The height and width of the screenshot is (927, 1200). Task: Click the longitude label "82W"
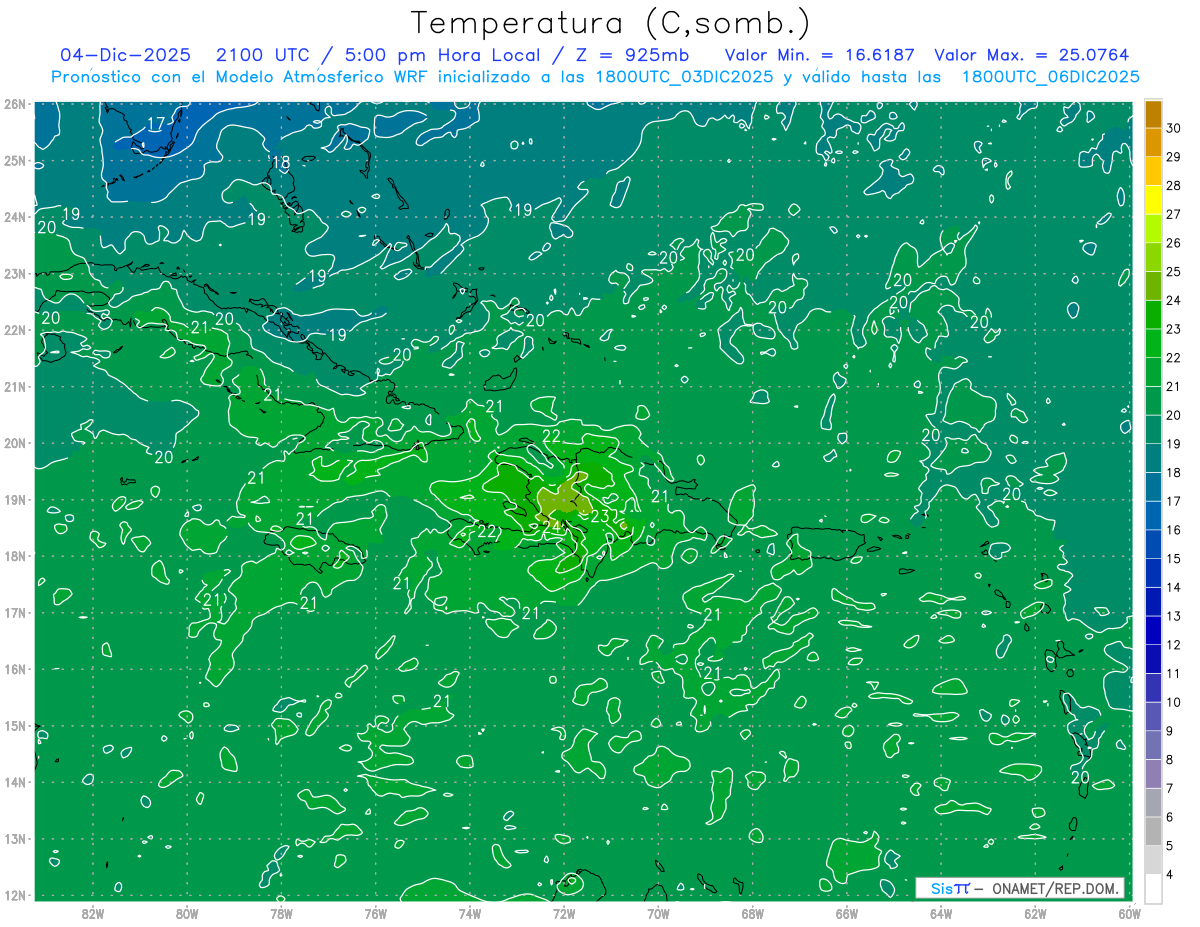(x=93, y=913)
